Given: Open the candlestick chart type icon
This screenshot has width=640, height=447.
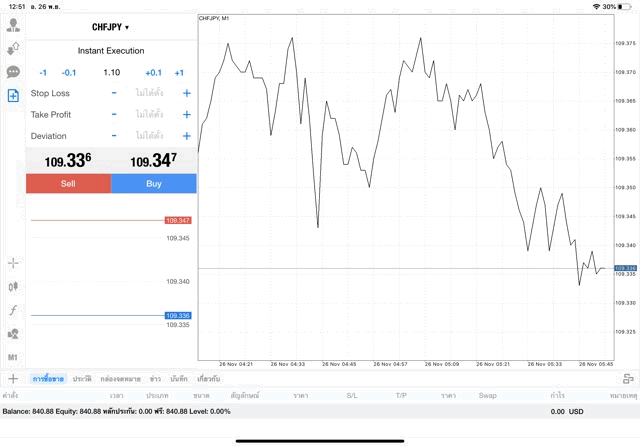Looking at the screenshot, I should click(x=13, y=287).
